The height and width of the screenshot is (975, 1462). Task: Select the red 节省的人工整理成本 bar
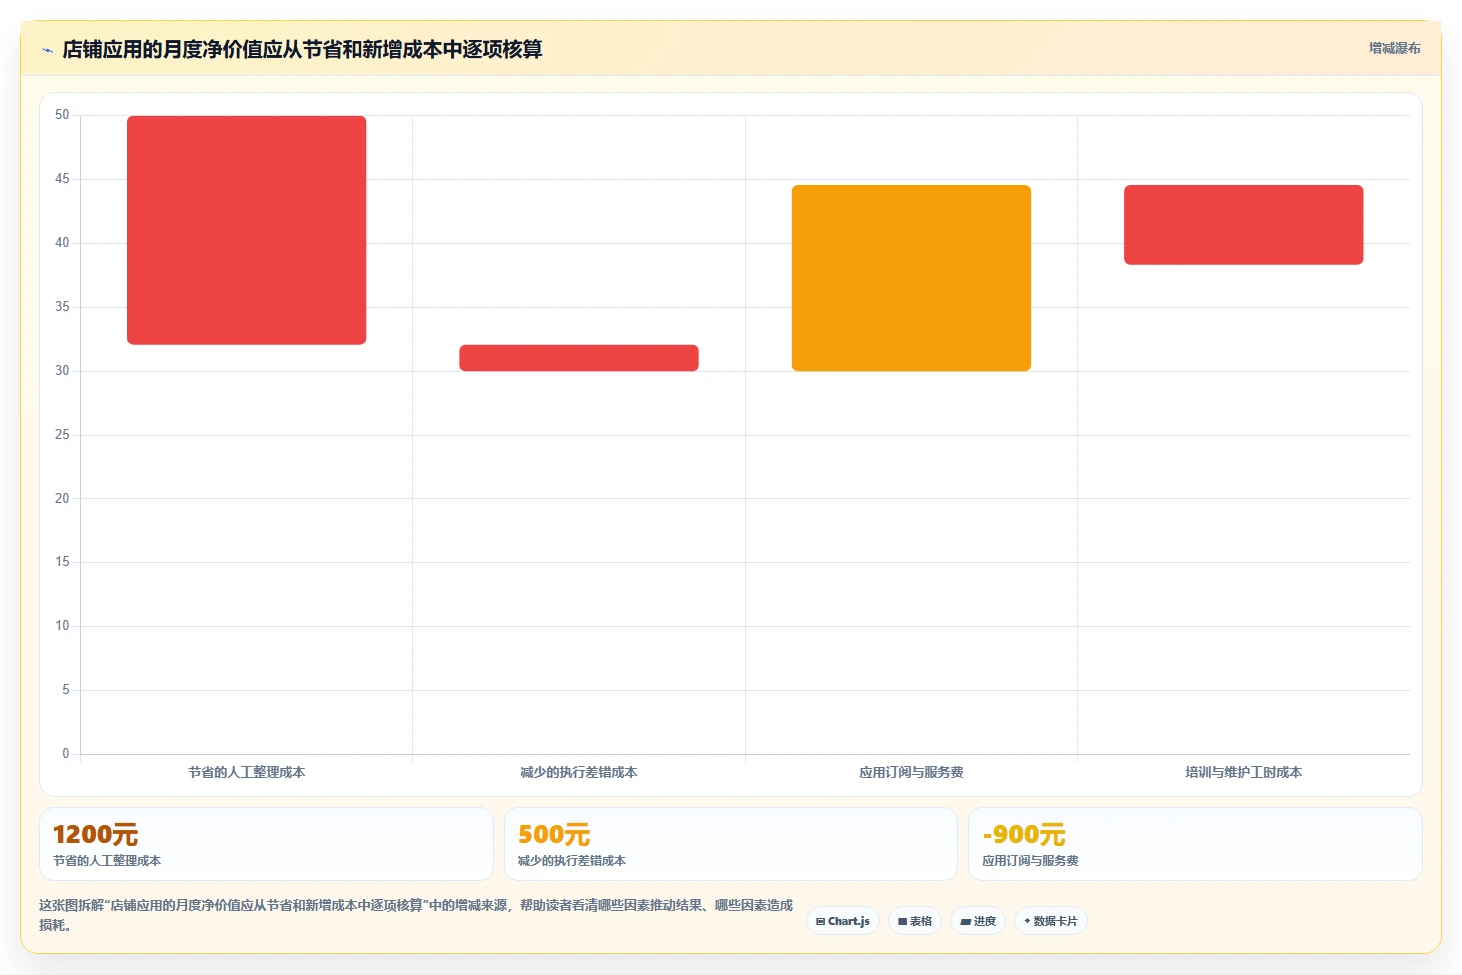[x=246, y=230]
